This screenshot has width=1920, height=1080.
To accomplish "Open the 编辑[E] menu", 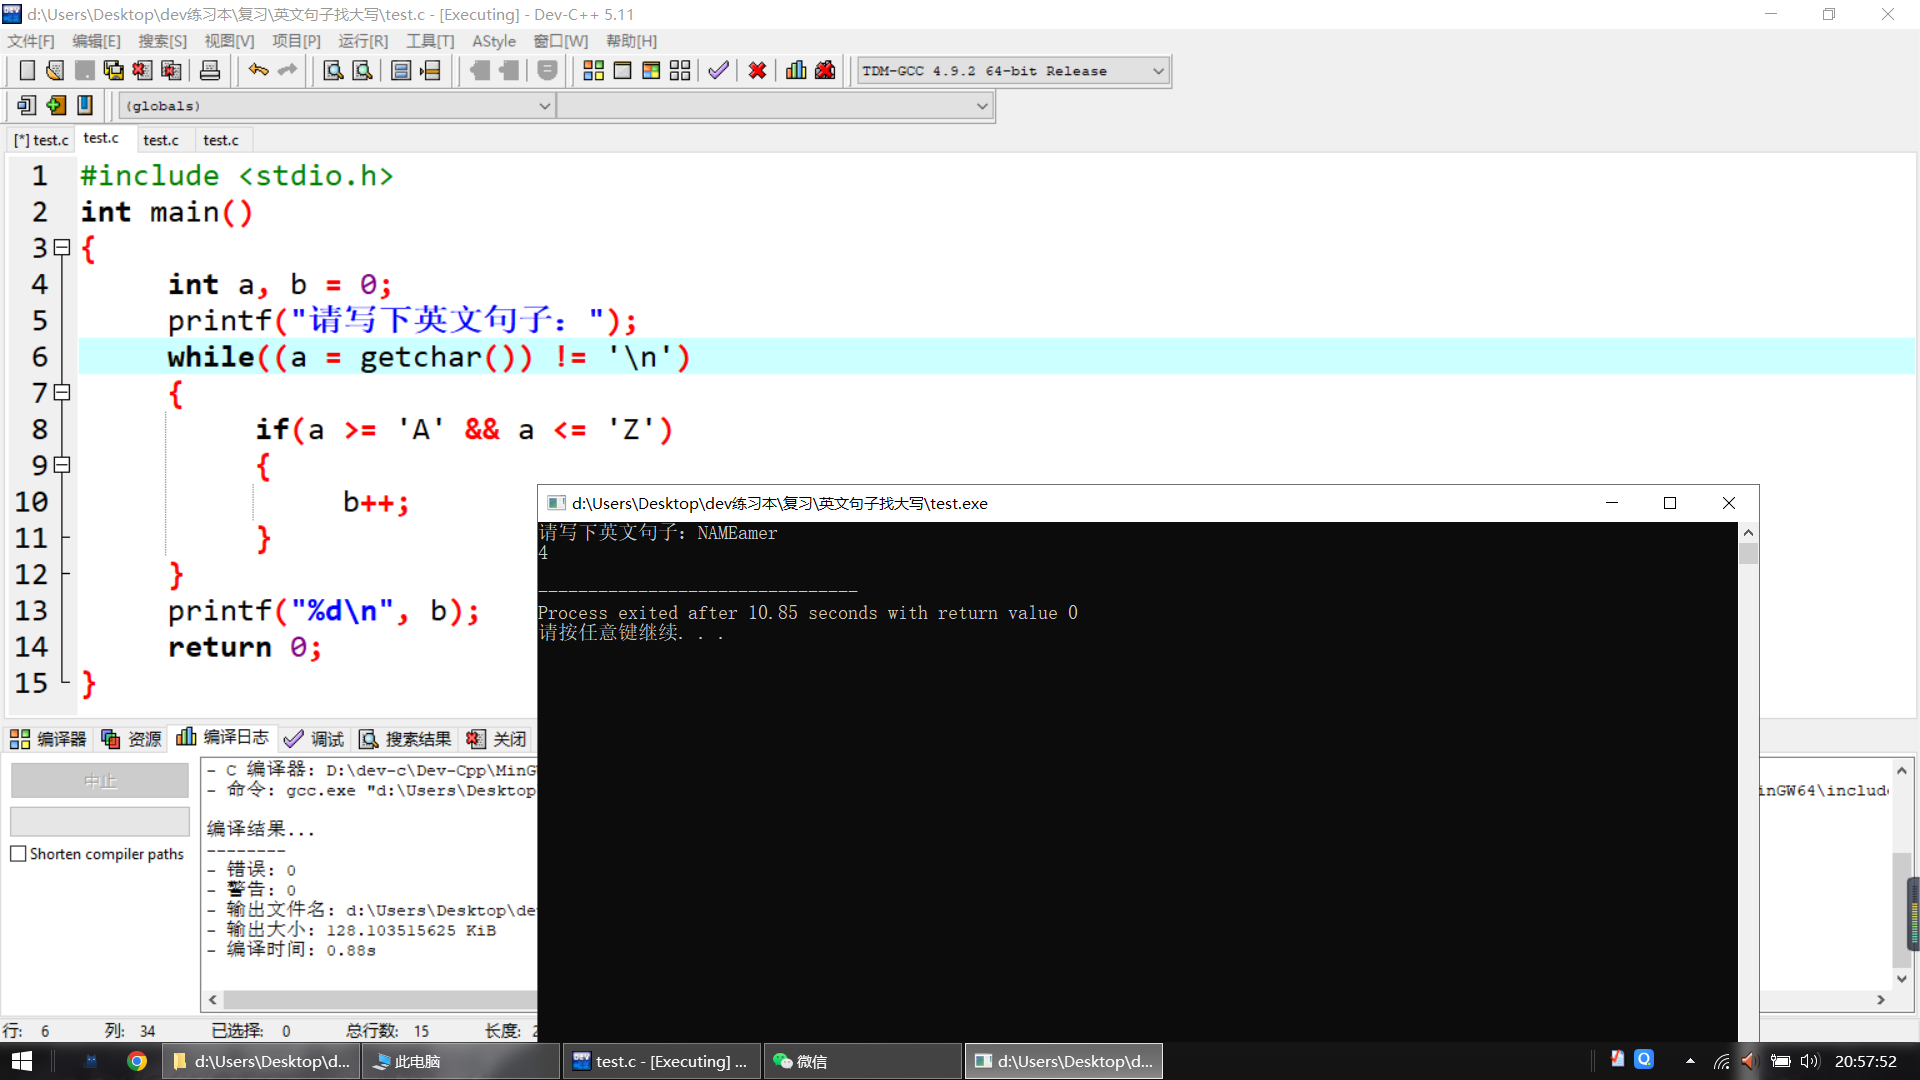I will pyautogui.click(x=96, y=41).
